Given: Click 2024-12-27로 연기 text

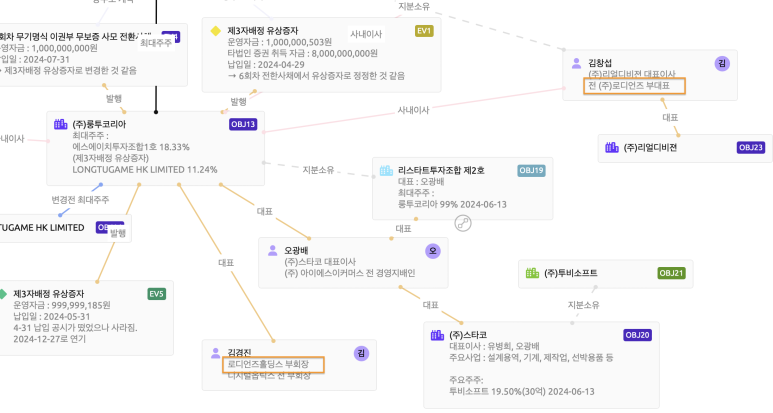Looking at the screenshot, I should tap(49, 339).
